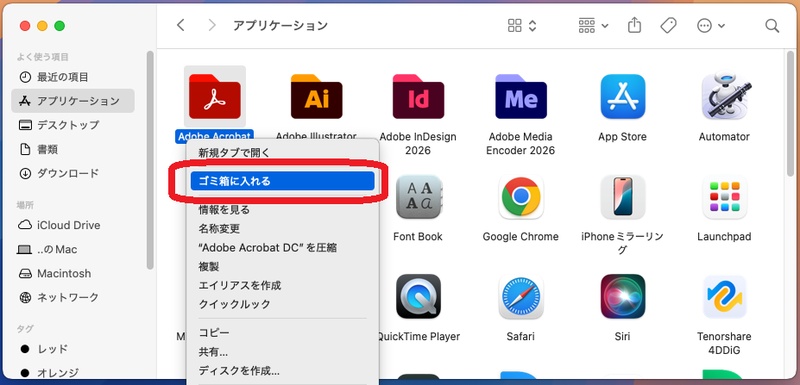Viewport: 800px width, 385px height.
Task: Click the 場所 sidebar heading
Action: click(25, 205)
